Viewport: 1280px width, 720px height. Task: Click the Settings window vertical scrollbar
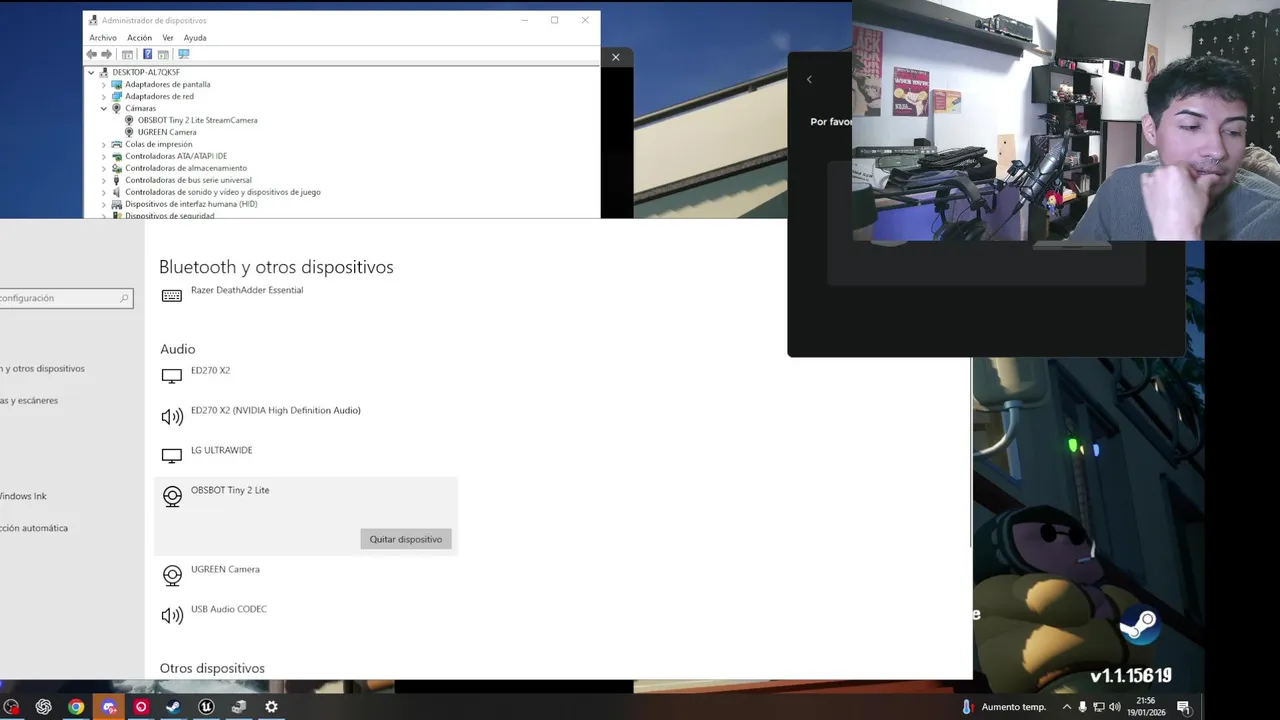tap(969, 454)
